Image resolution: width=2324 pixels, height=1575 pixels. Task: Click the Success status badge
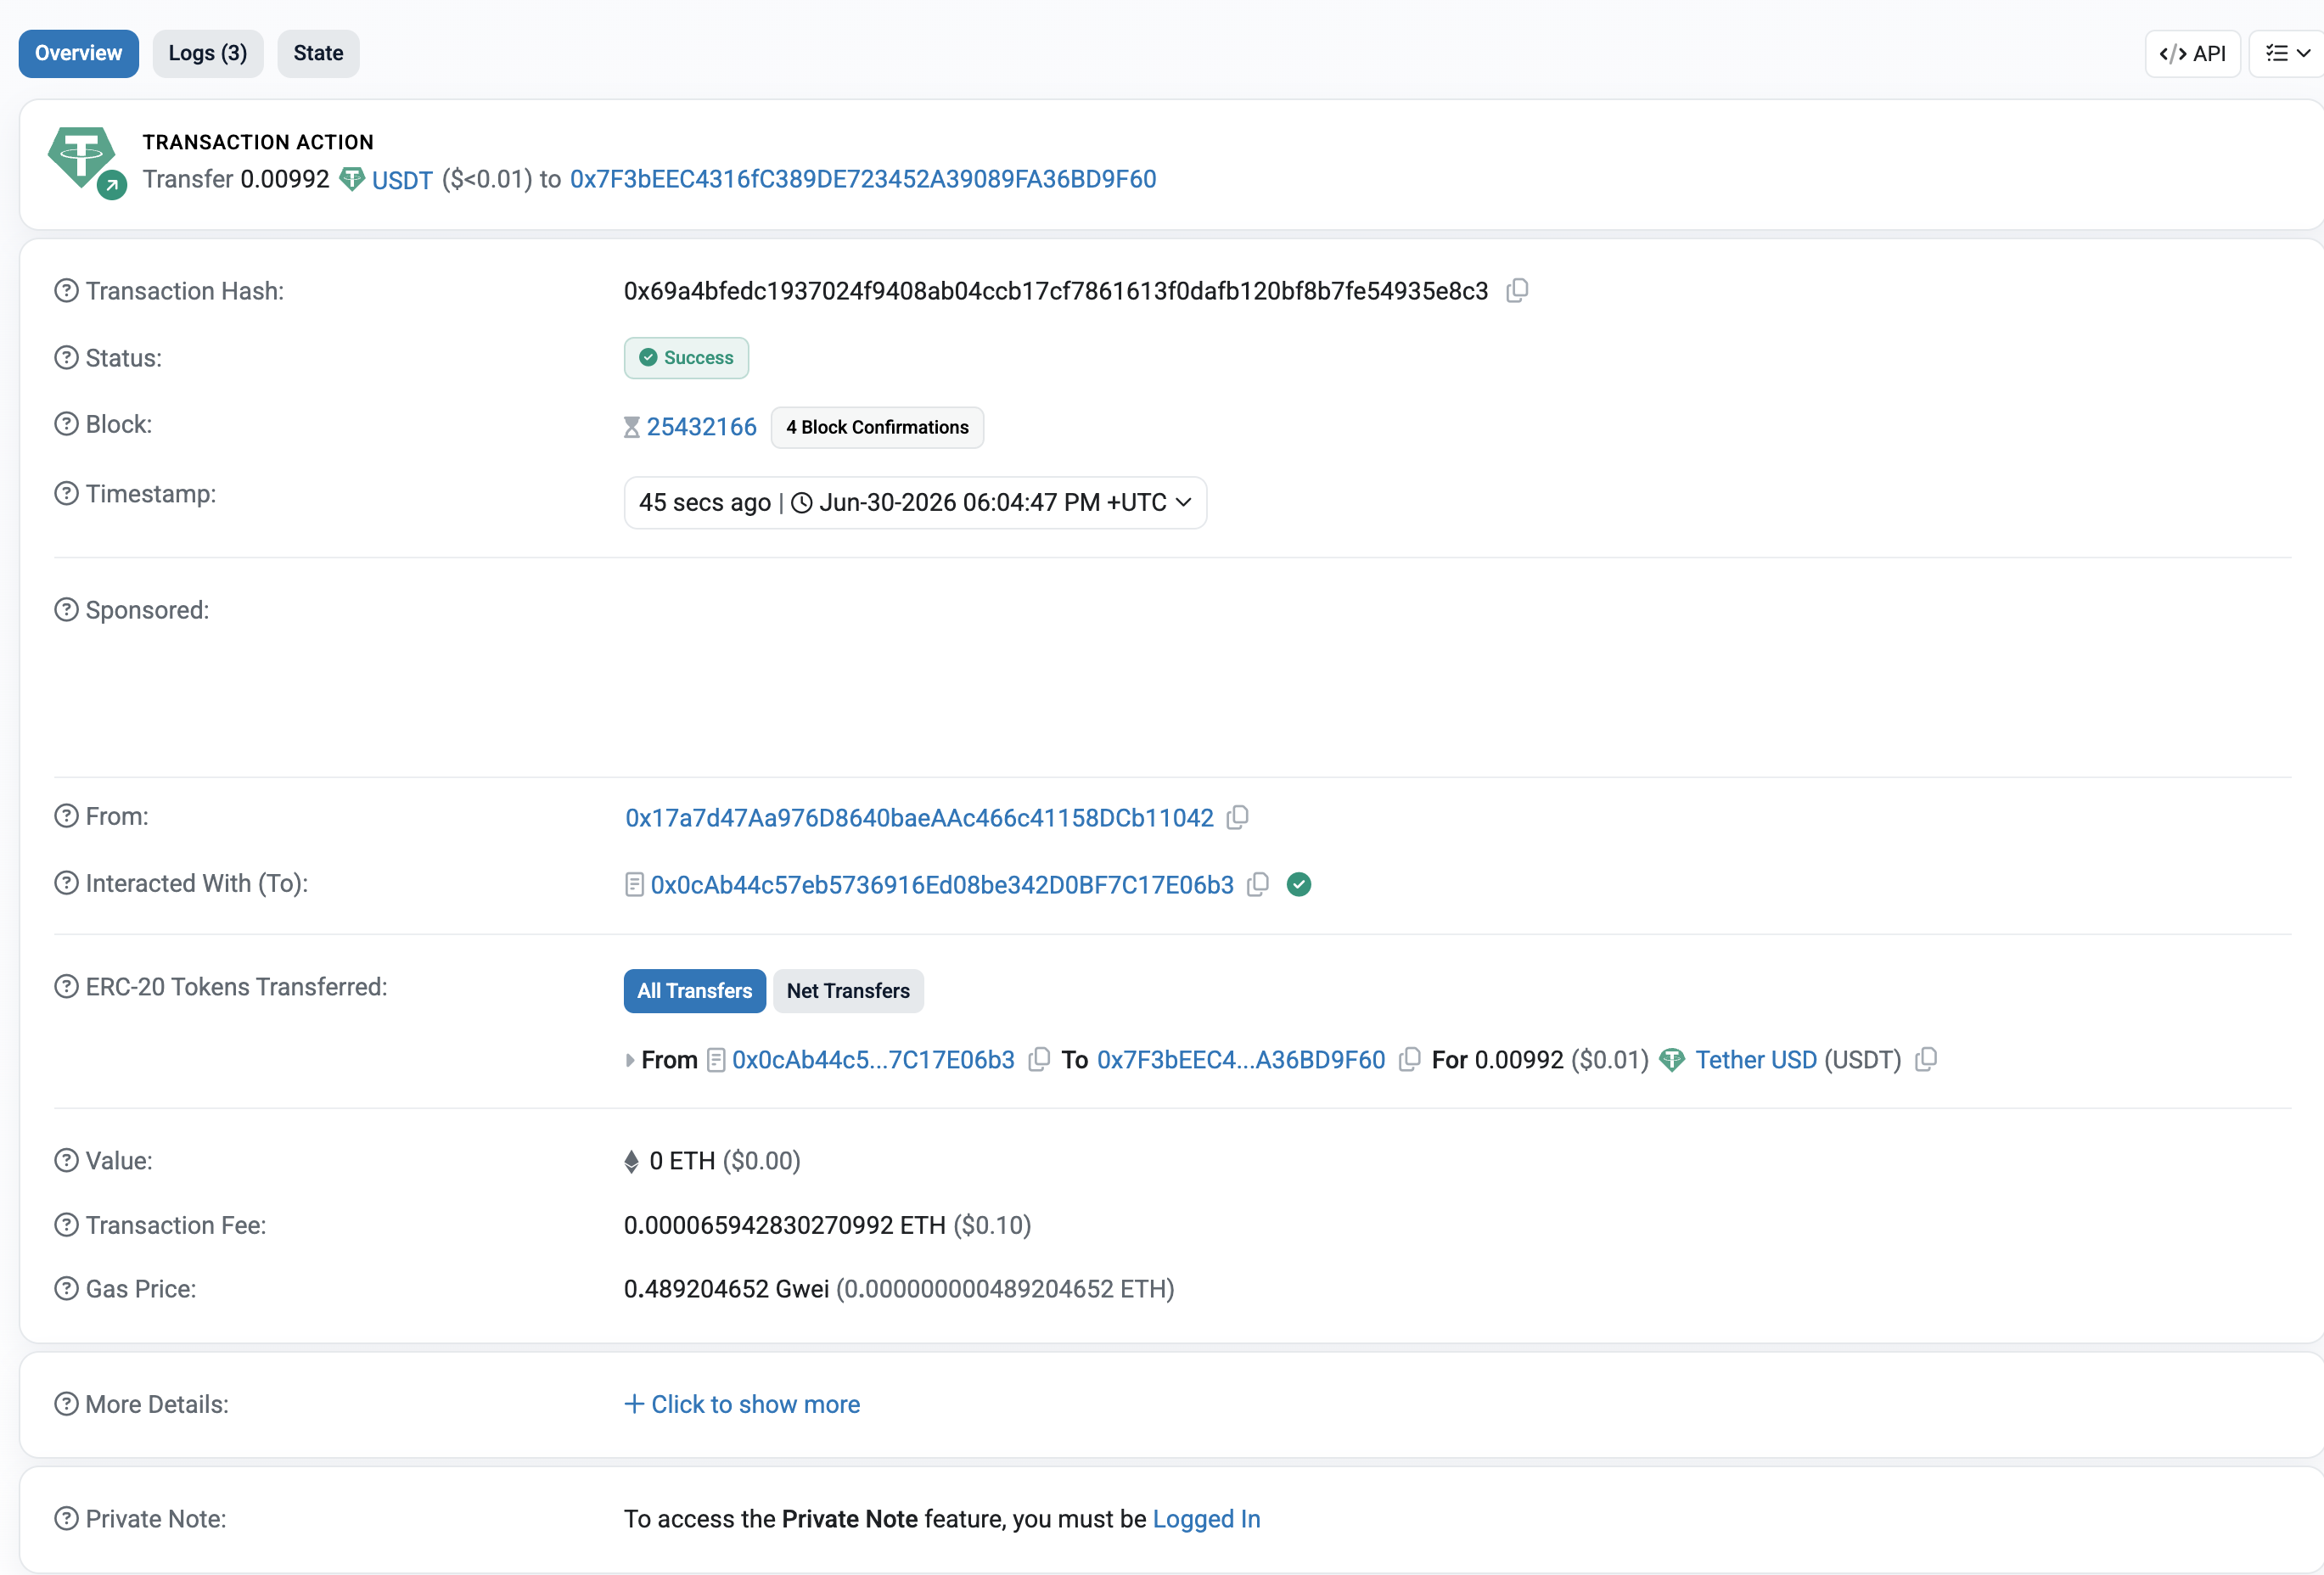click(x=686, y=358)
